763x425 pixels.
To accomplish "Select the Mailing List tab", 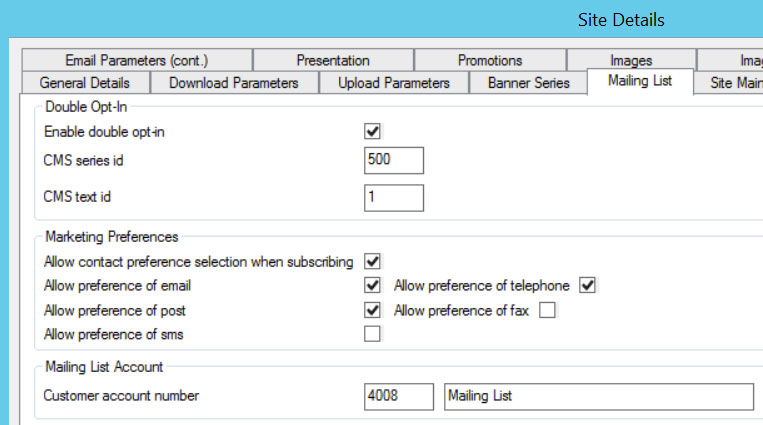I will click(640, 81).
